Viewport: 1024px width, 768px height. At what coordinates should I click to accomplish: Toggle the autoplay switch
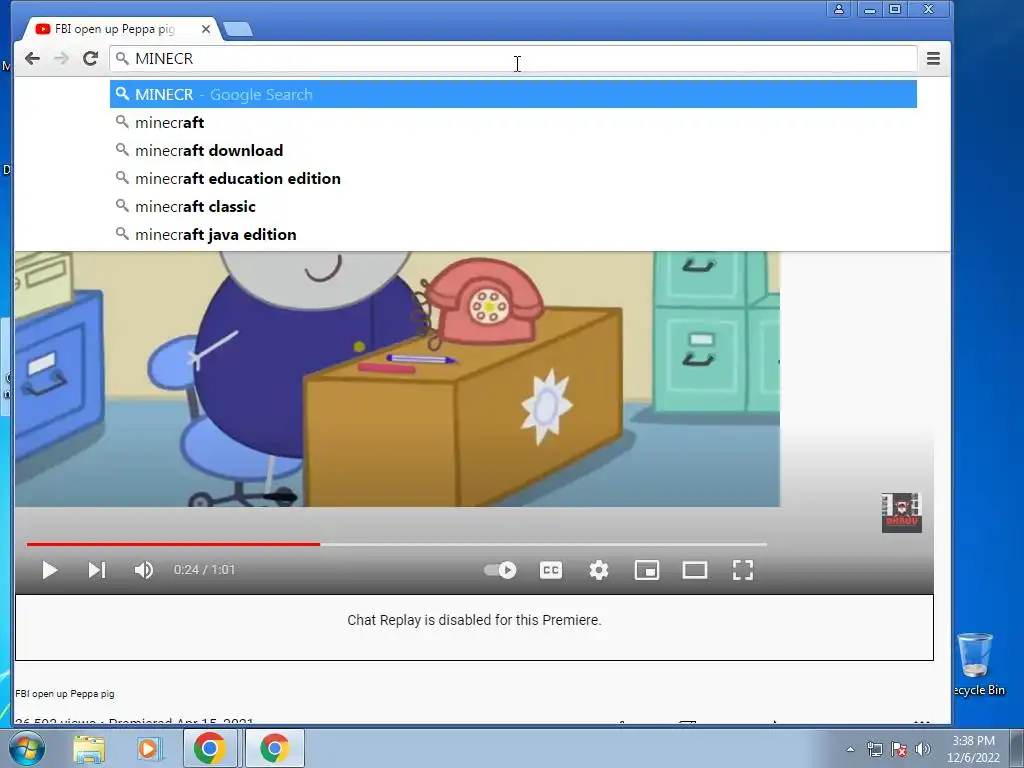(500, 570)
